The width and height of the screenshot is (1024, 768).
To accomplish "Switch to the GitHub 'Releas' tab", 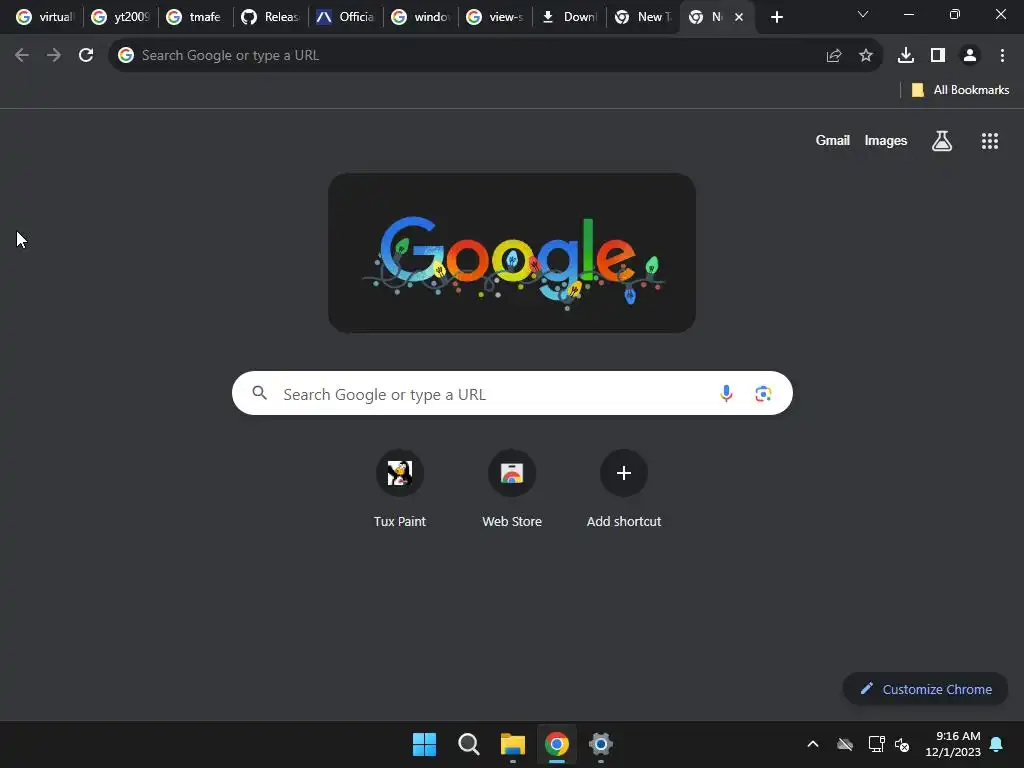I will pyautogui.click(x=270, y=18).
